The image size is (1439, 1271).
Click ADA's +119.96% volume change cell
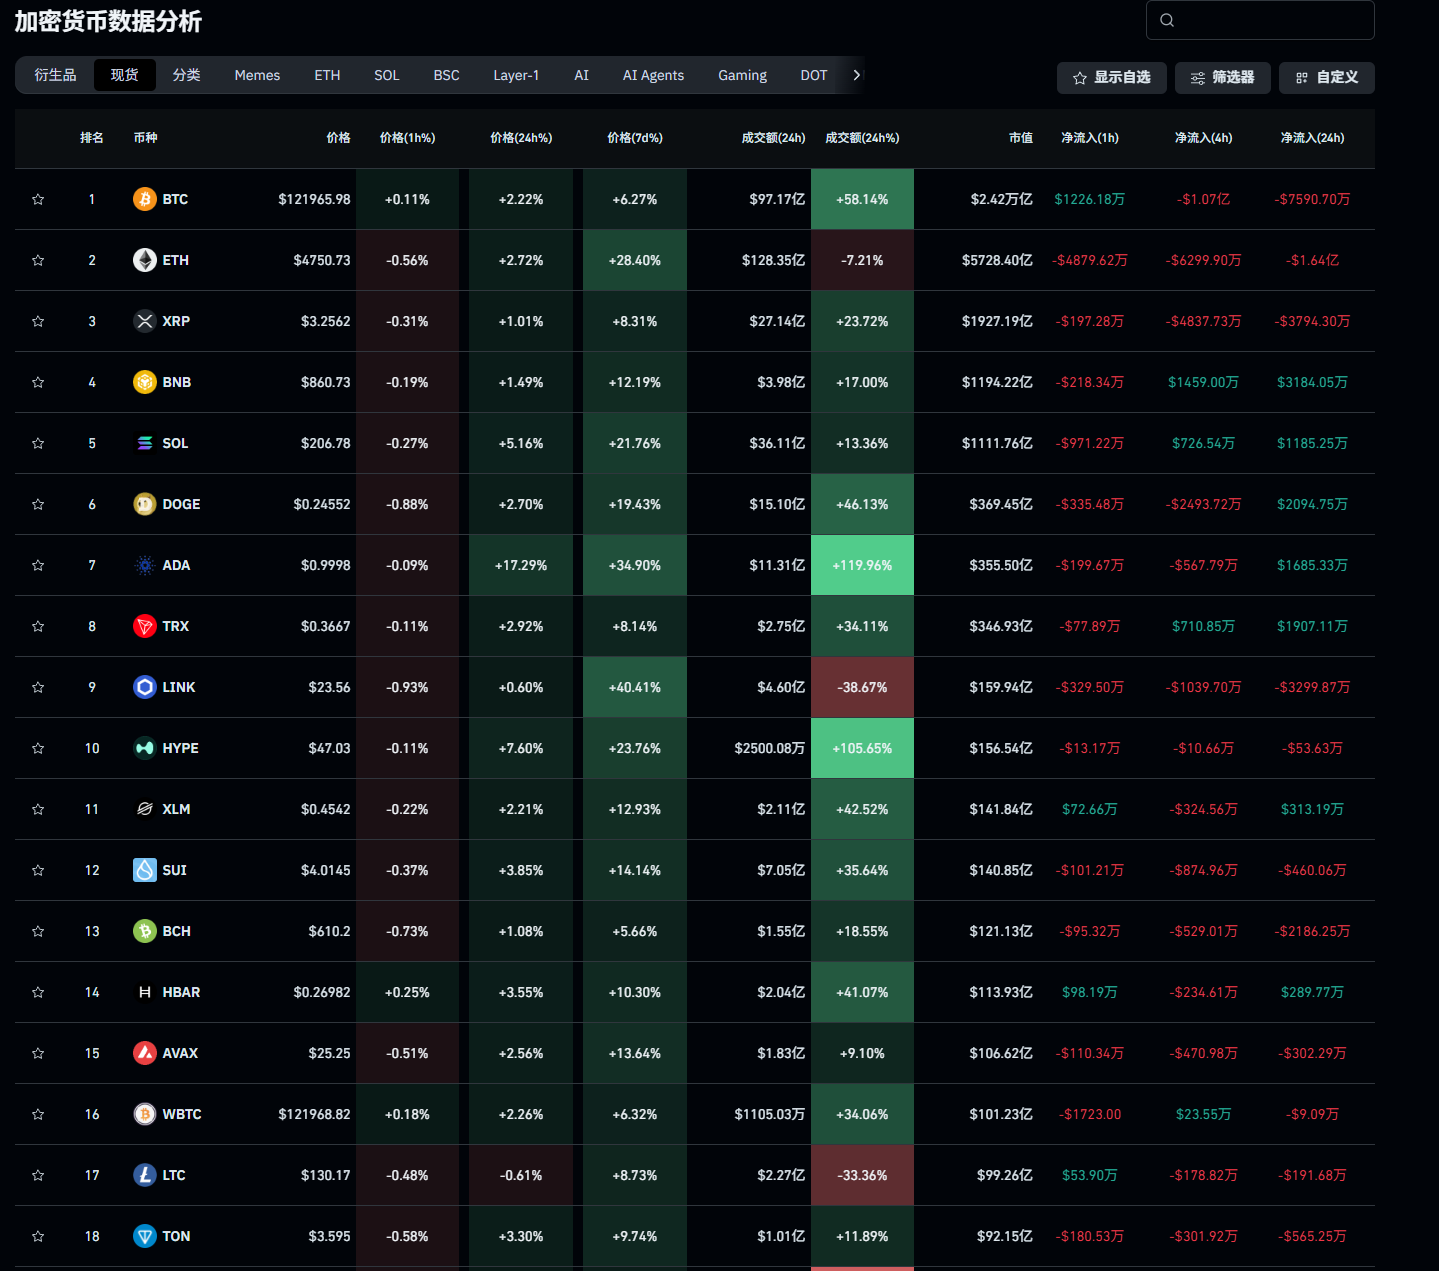coord(862,565)
